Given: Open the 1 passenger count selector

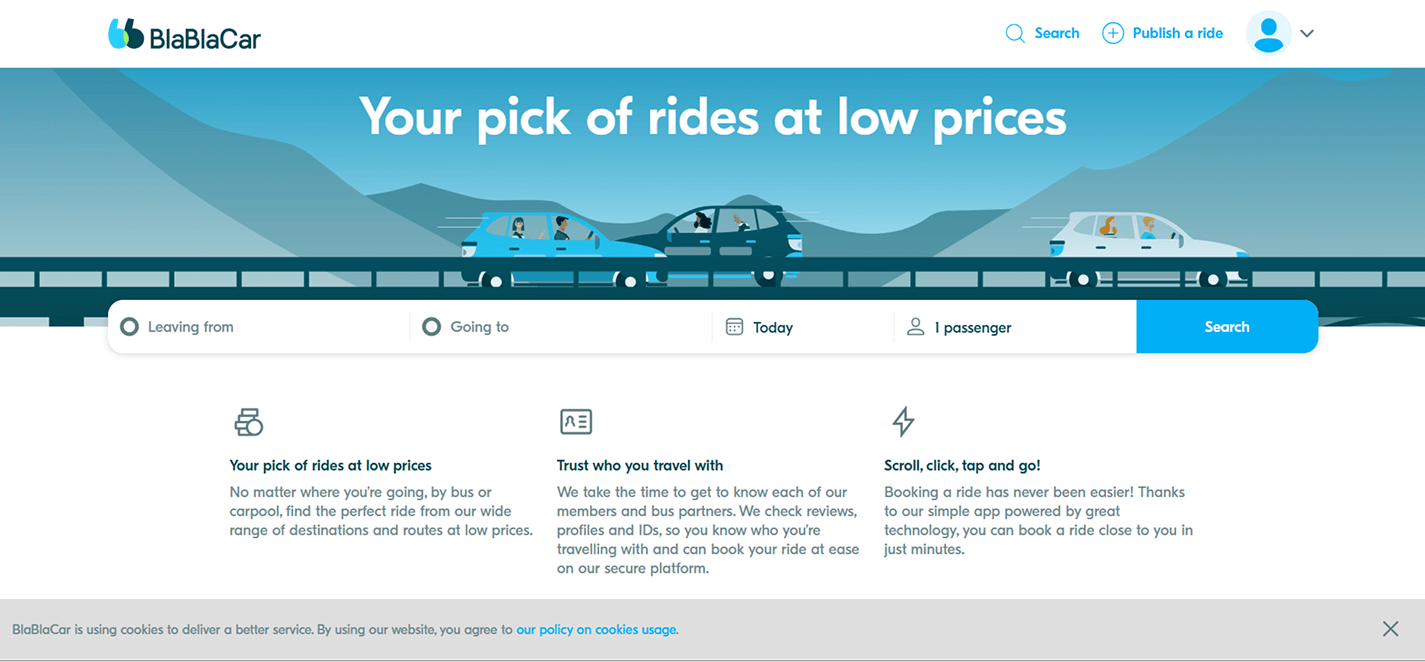Looking at the screenshot, I should coord(973,326).
